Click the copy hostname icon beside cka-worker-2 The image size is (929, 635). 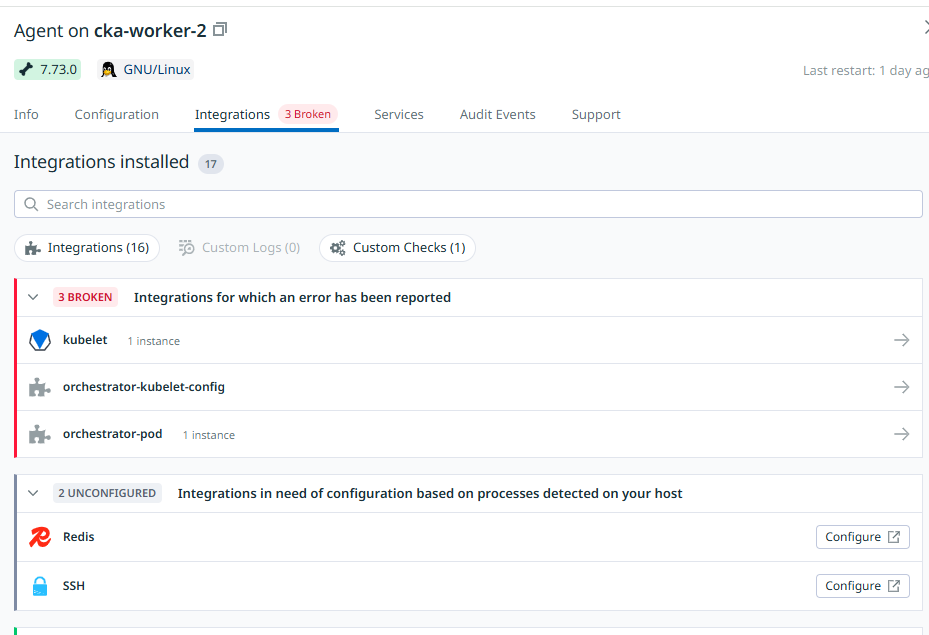220,31
